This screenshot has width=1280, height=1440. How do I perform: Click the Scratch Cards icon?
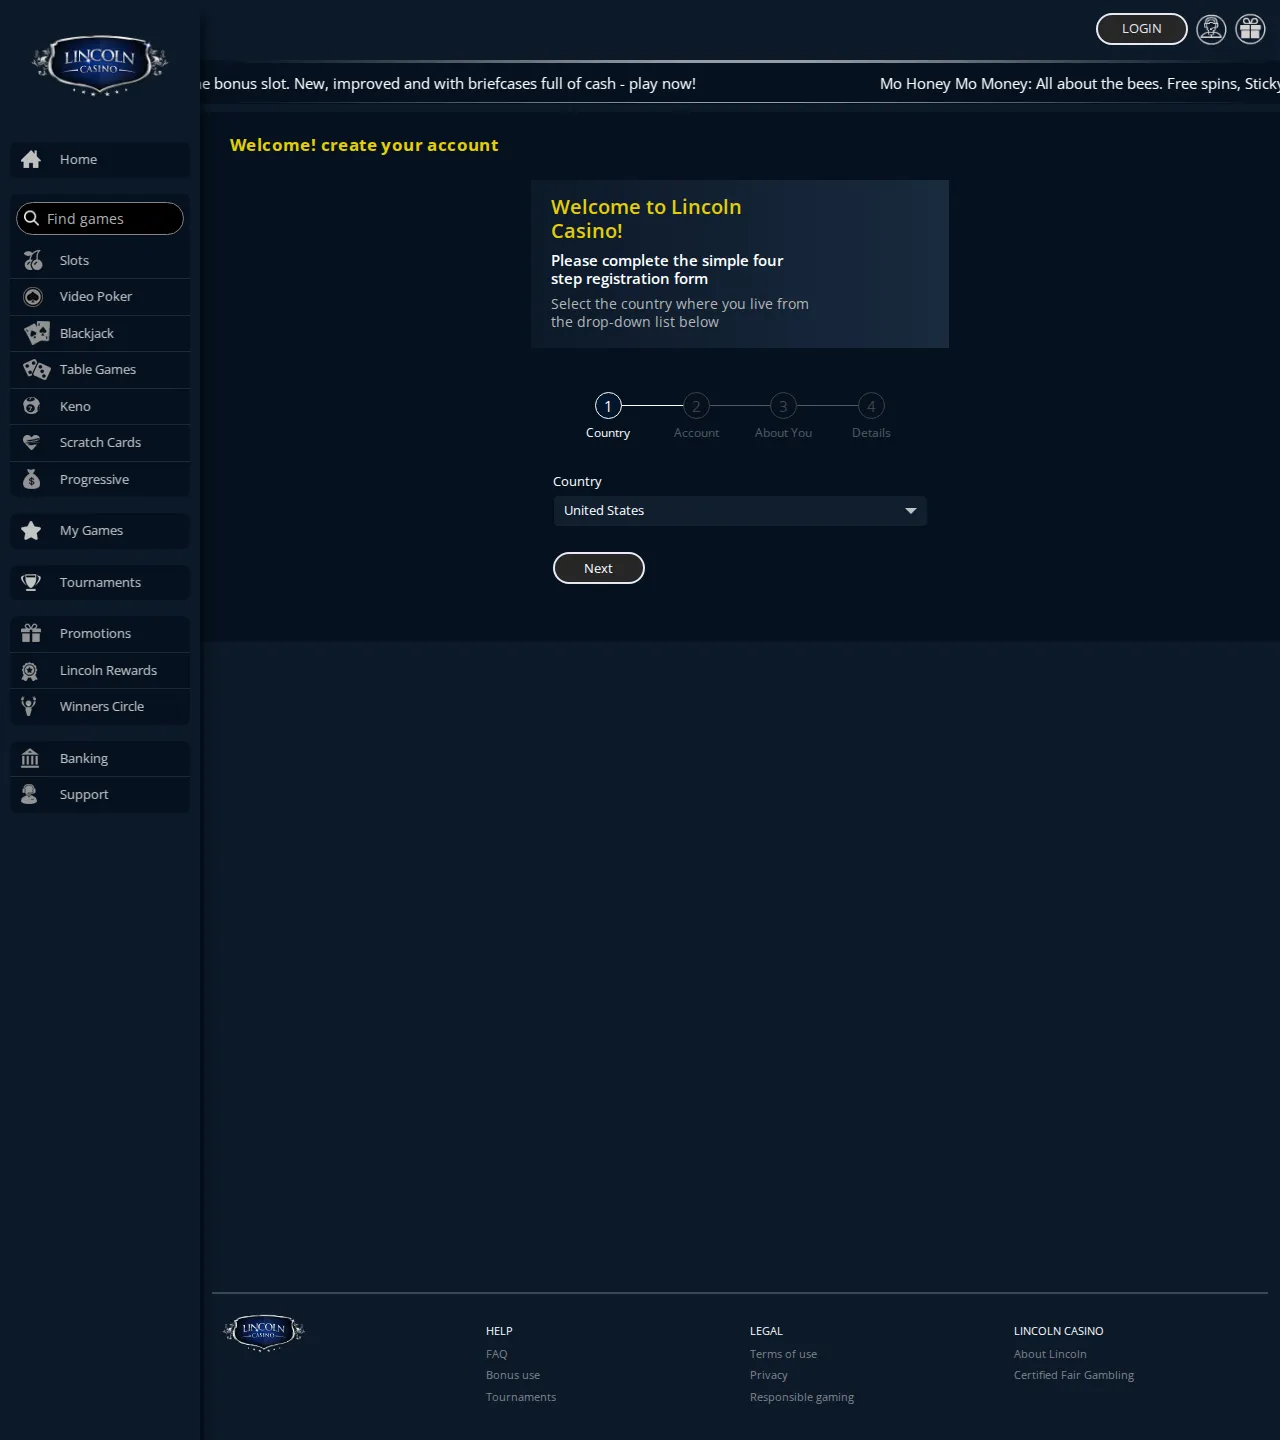tap(31, 442)
